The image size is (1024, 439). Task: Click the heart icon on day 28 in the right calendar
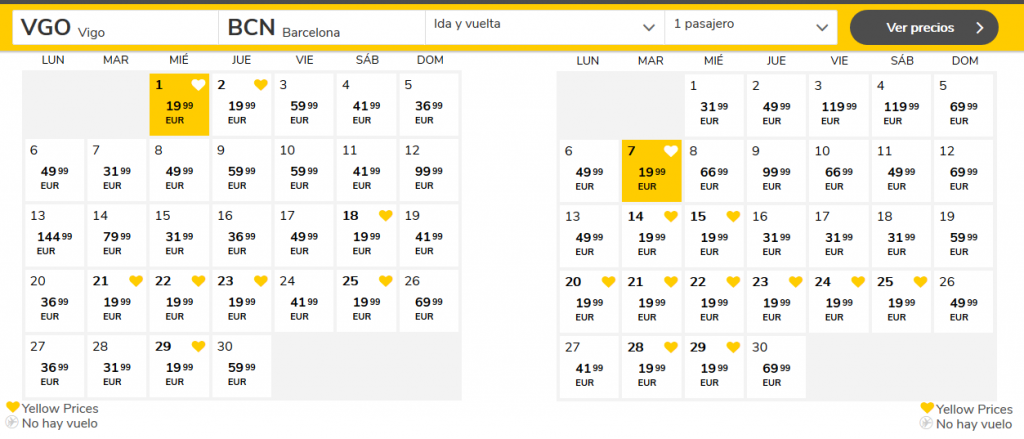click(x=671, y=346)
